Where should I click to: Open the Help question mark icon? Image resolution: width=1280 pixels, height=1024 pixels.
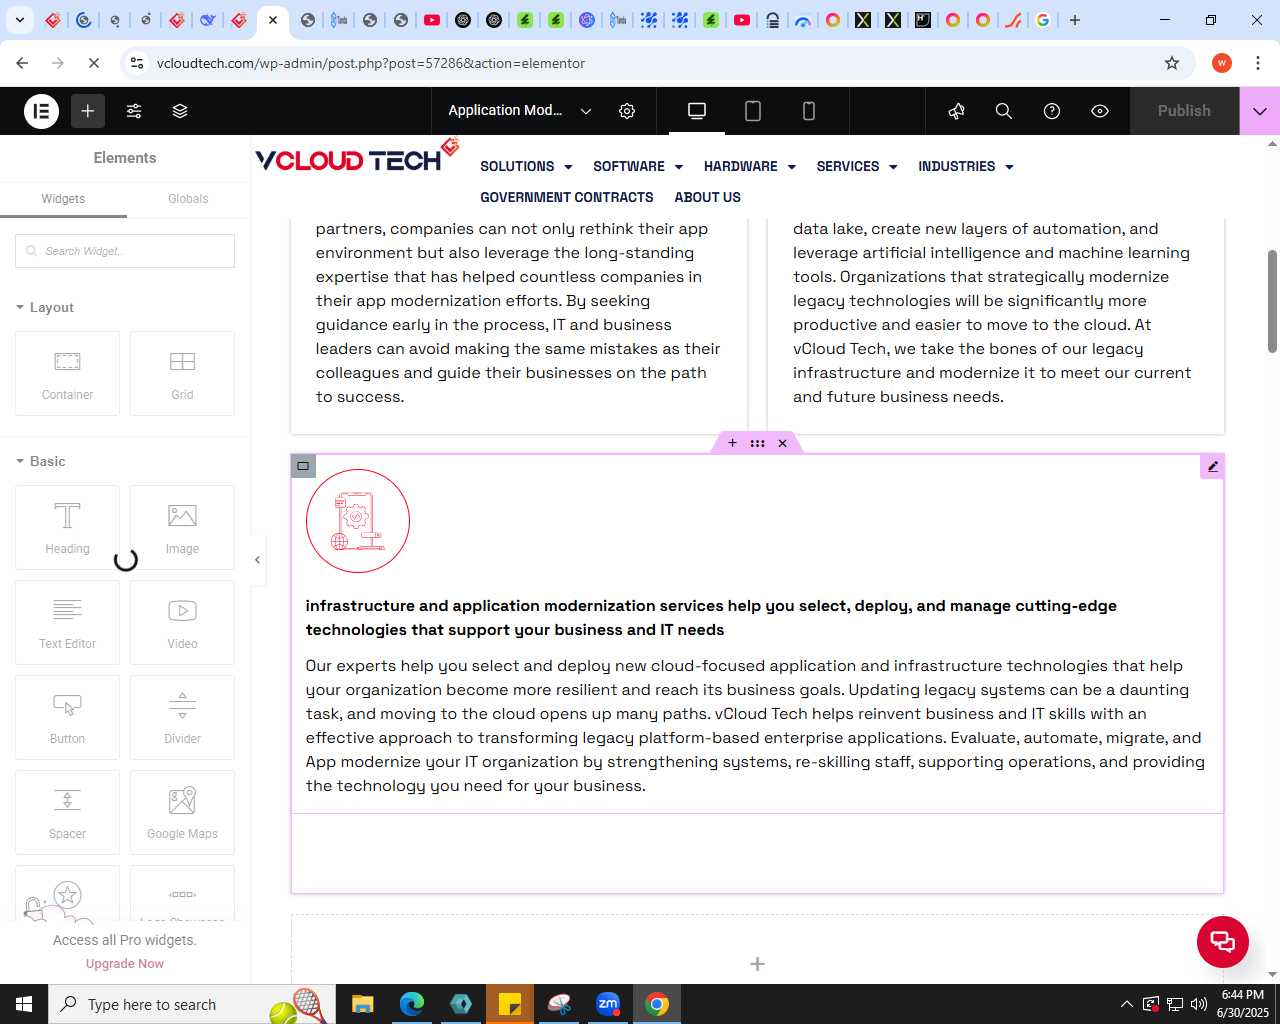click(1052, 111)
